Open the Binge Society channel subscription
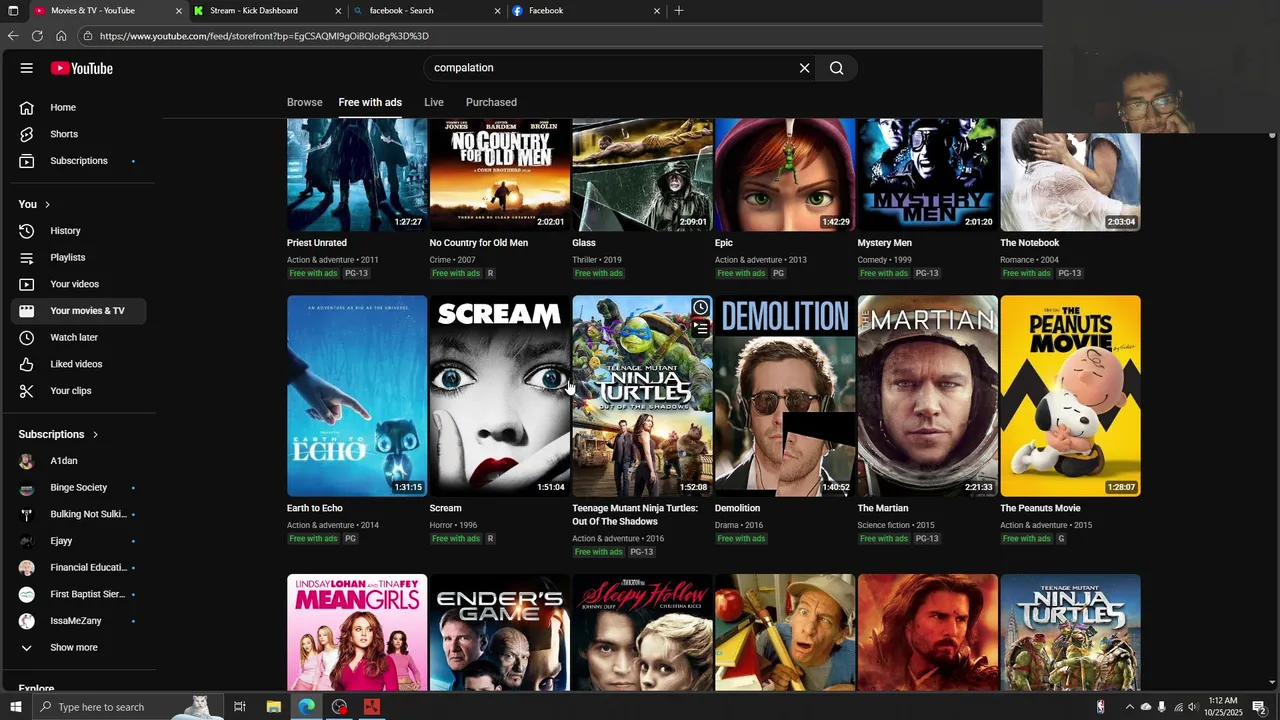Screen dimensions: 1280x720 click(79, 488)
